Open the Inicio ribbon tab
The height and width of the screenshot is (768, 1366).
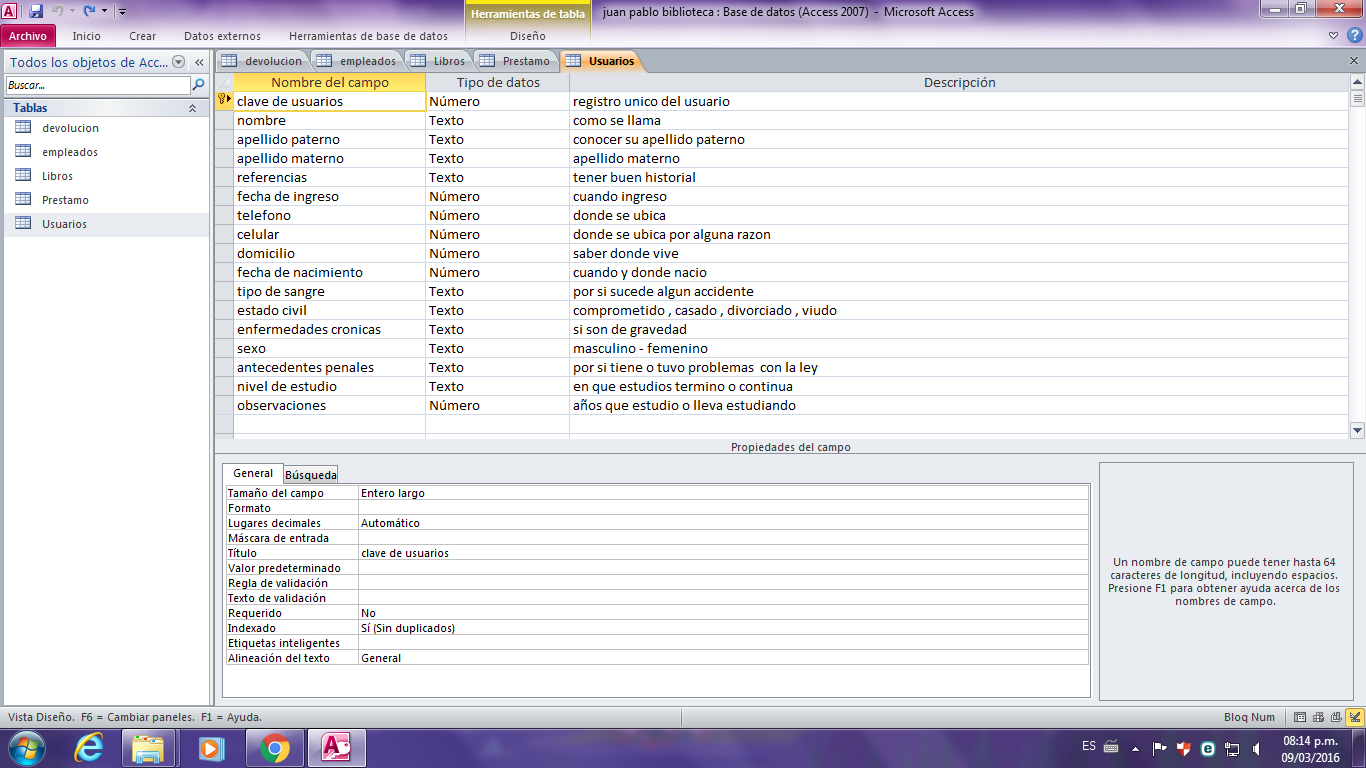tap(87, 36)
